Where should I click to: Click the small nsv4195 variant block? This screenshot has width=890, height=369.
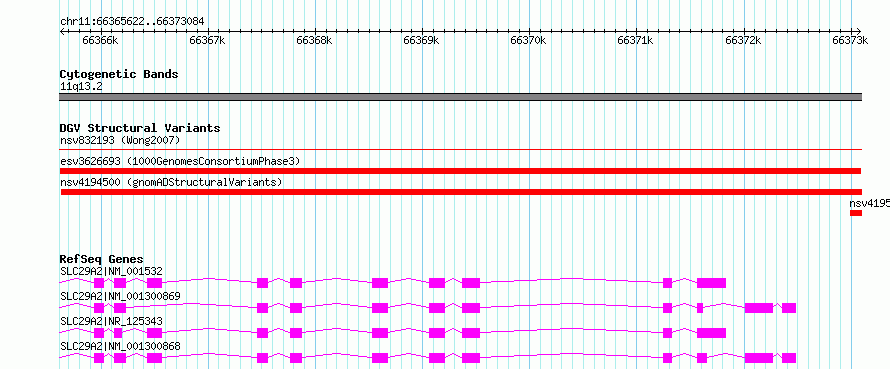point(856,213)
